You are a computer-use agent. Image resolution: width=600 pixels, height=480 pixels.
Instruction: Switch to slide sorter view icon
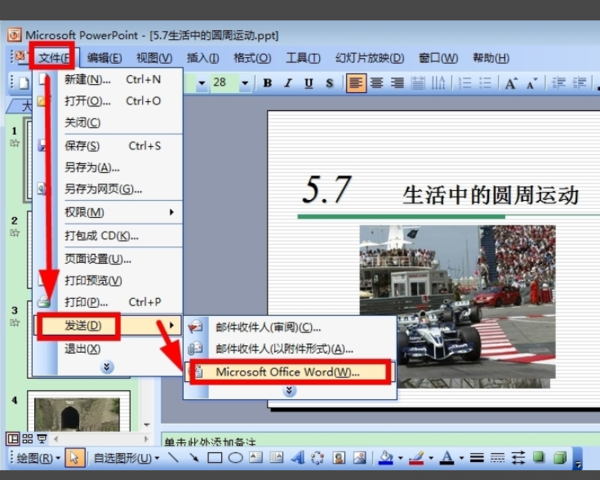pyautogui.click(x=28, y=439)
